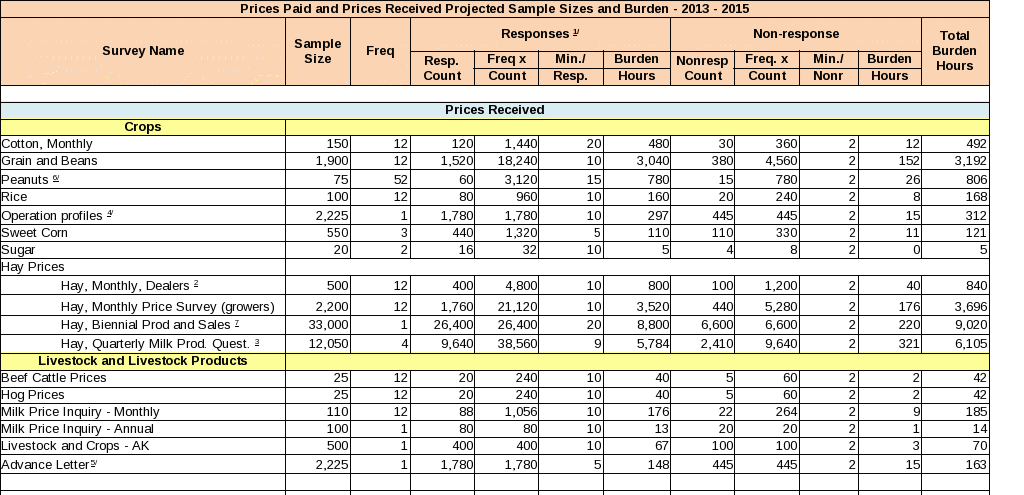
Task: Click the Hog Prices row label
Action: 33,394
